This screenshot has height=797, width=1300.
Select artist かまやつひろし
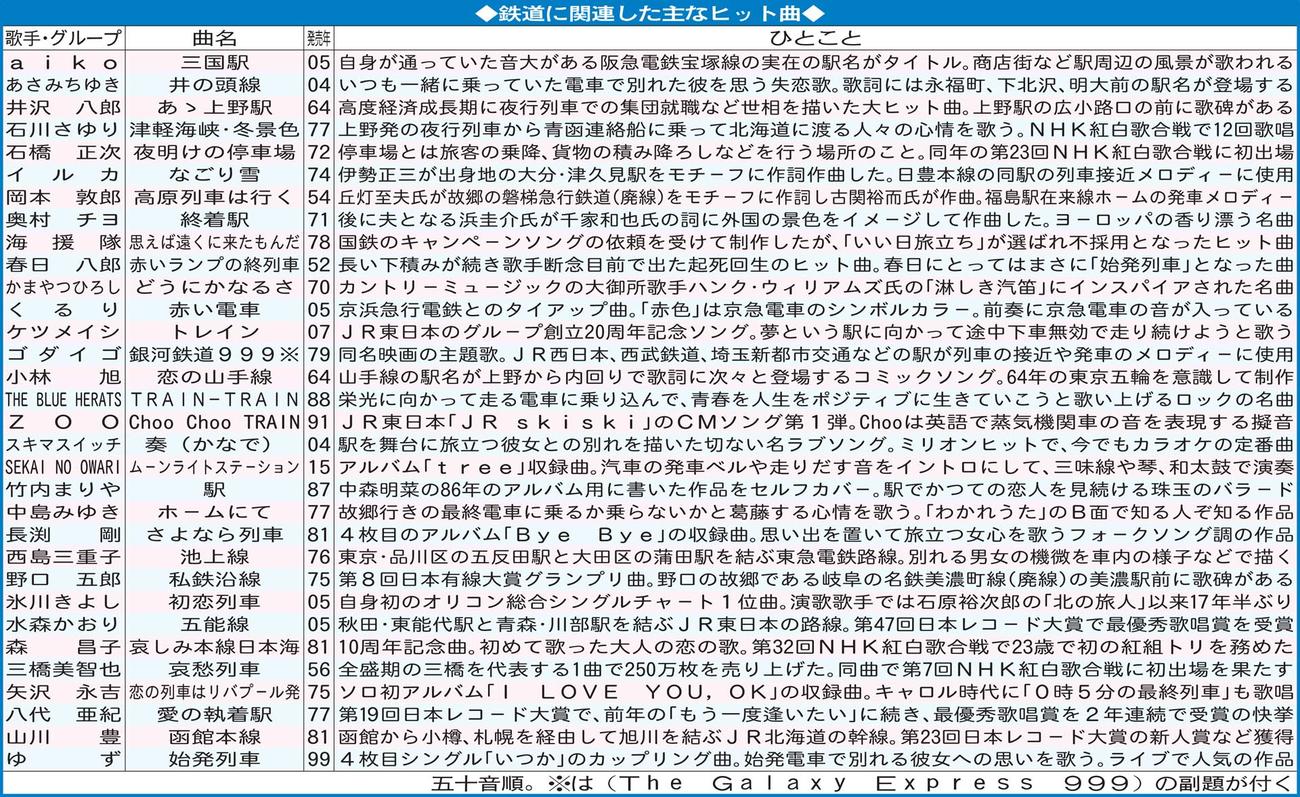click(63, 287)
